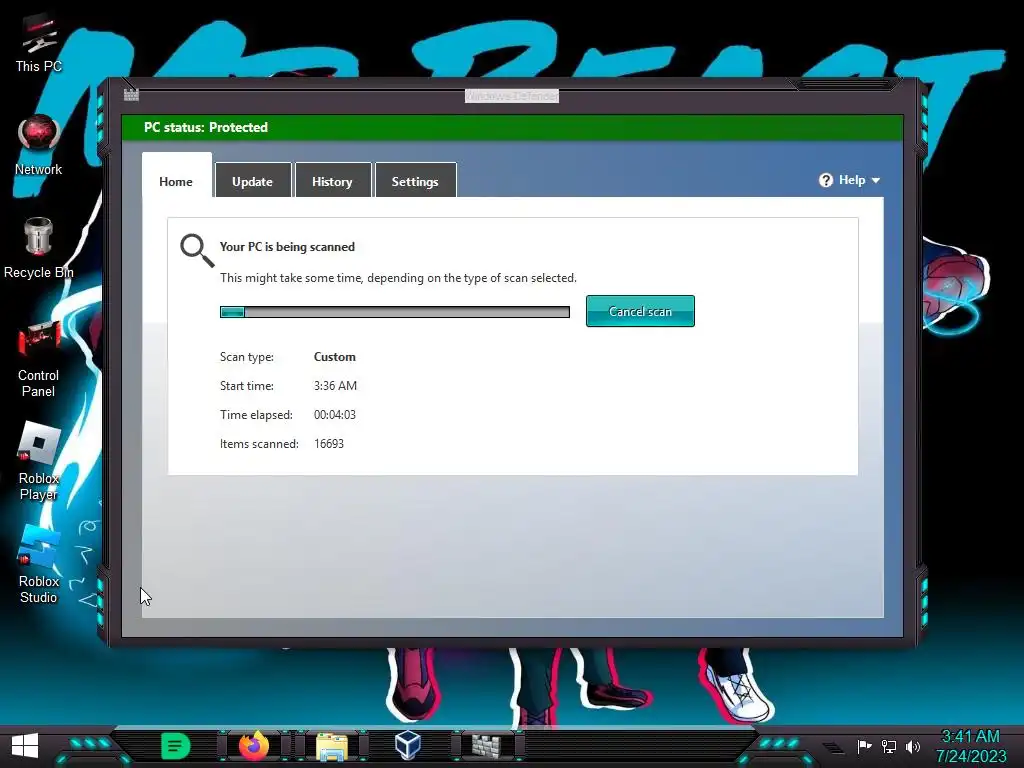Launch Roblox Player from desktop

[x=38, y=461]
